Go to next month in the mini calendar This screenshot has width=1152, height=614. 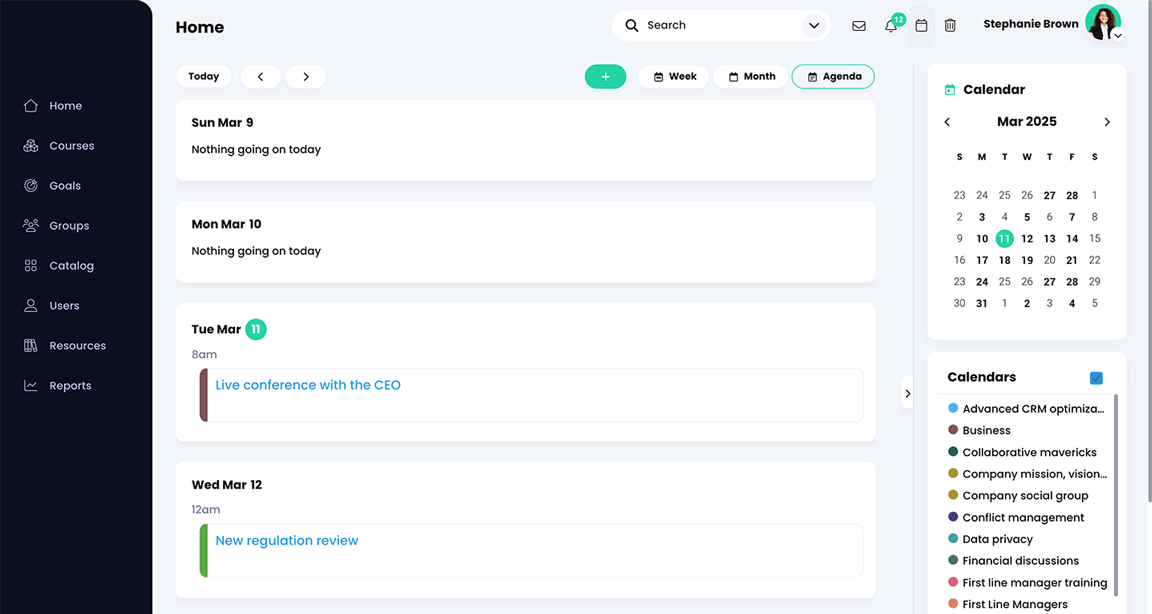1107,121
